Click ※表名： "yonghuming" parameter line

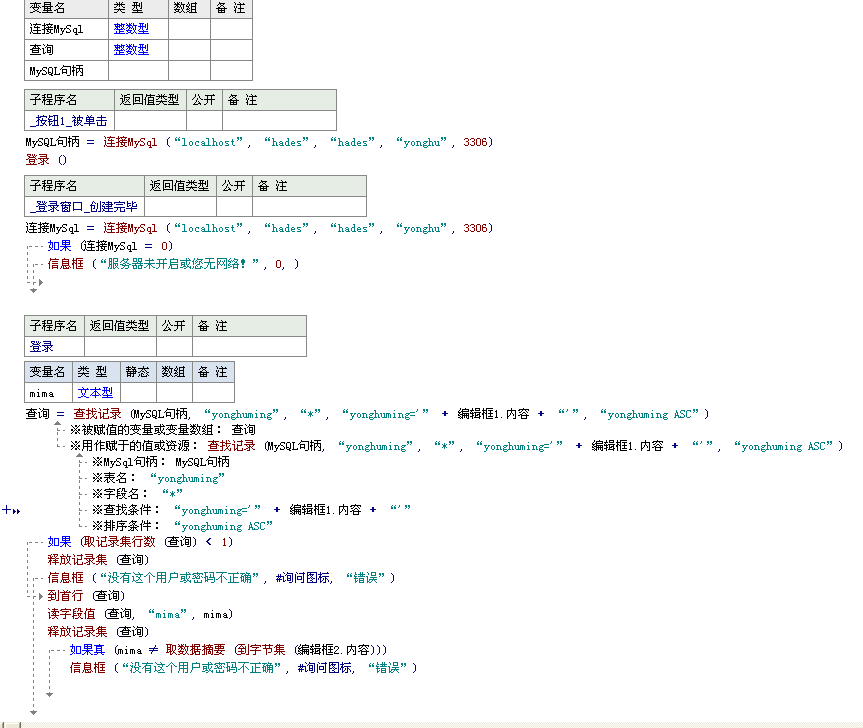click(x=159, y=477)
